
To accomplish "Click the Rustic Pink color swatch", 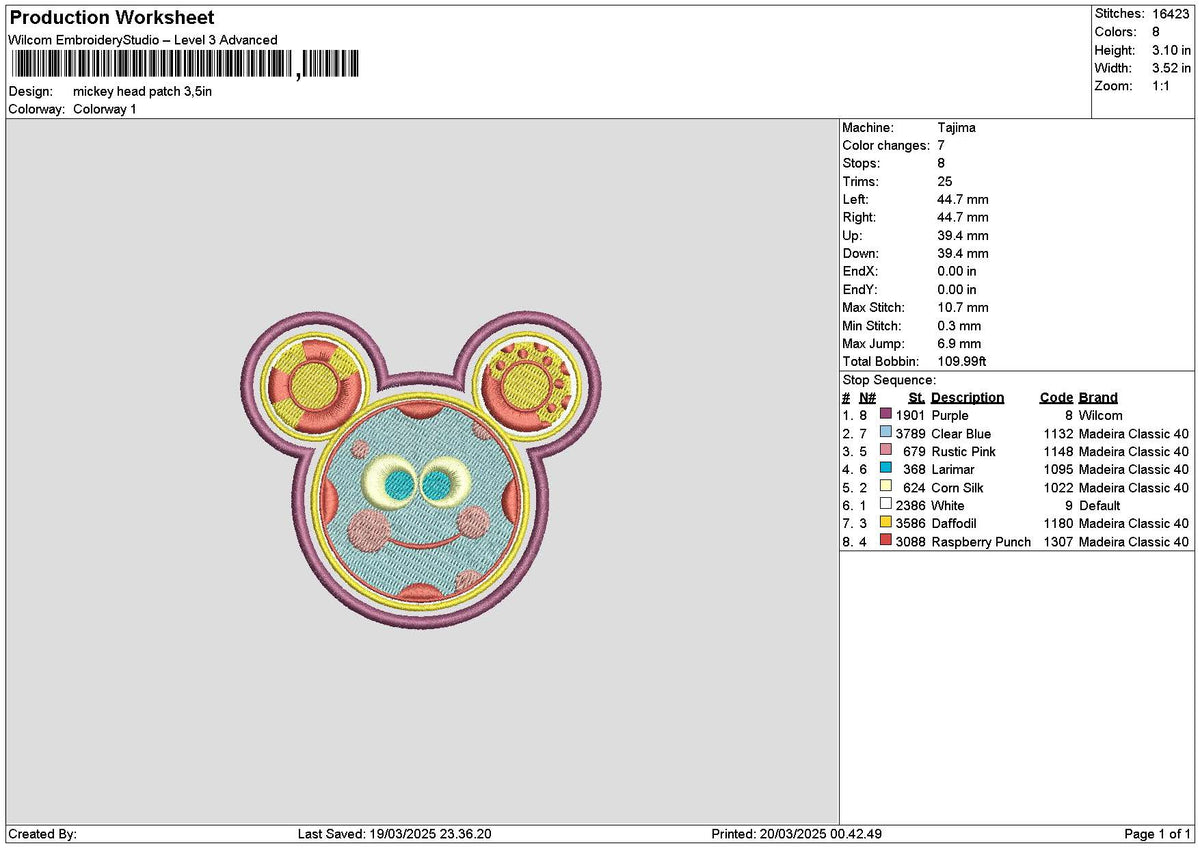I will [x=885, y=451].
